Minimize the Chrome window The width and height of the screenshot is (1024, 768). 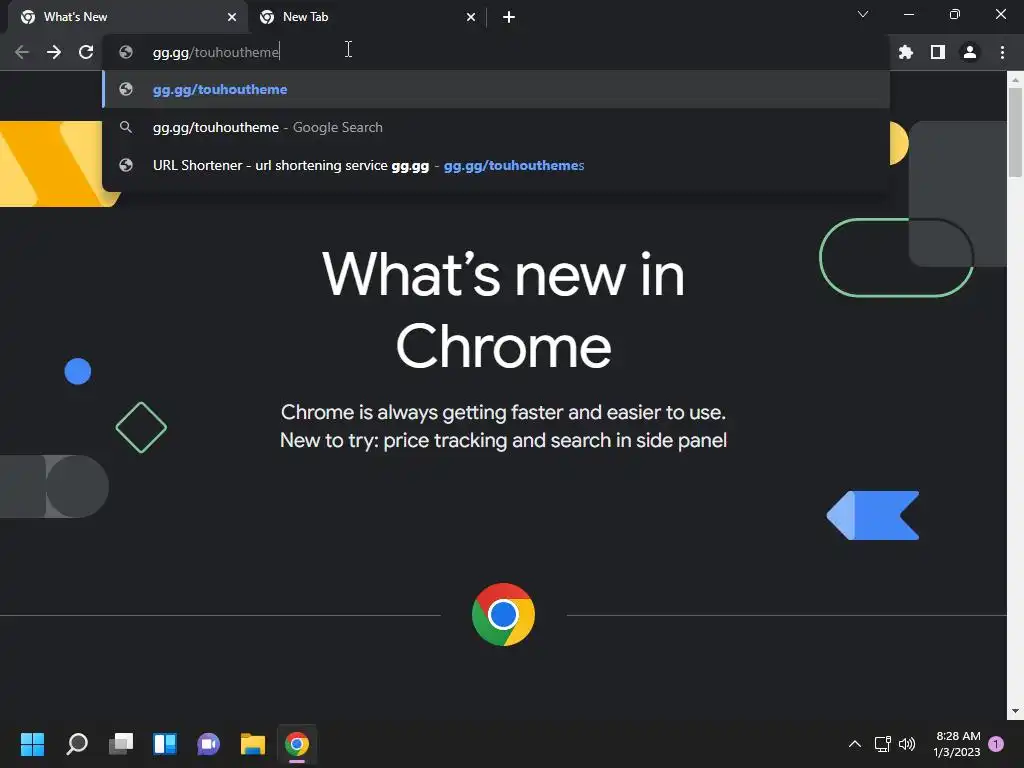click(x=909, y=14)
